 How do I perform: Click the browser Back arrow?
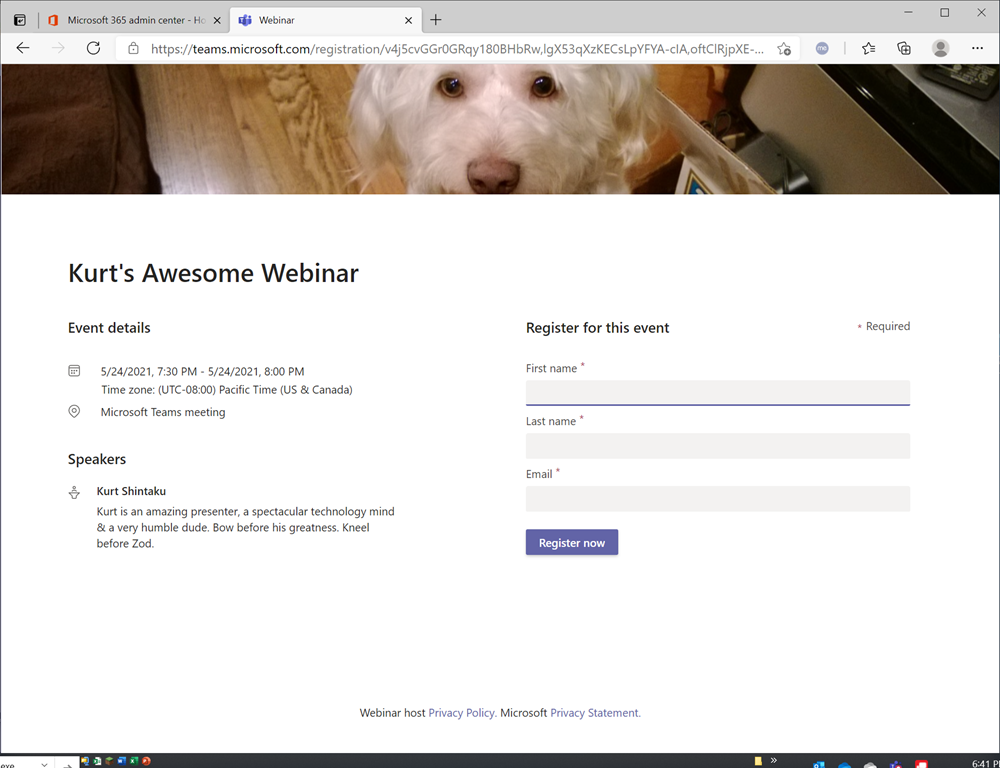click(x=23, y=48)
